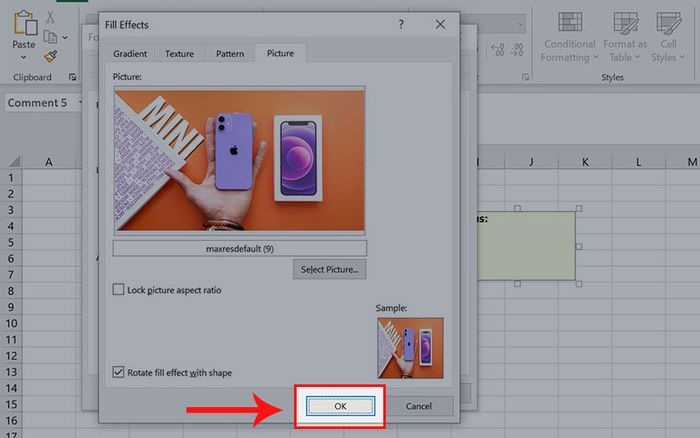700x438 pixels.
Task: Close the Fill Effects dialog
Action: point(440,25)
